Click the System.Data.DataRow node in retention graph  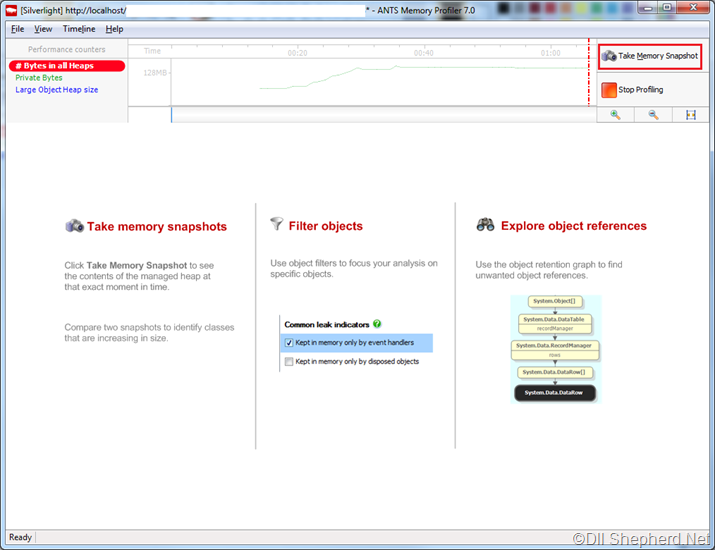tap(554, 393)
